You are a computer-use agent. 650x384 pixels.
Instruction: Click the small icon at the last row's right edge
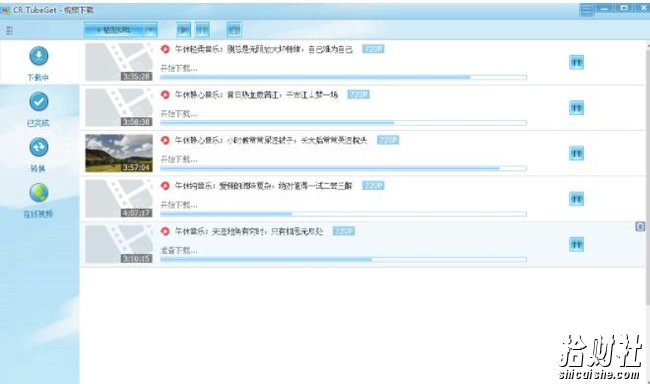click(x=640, y=226)
